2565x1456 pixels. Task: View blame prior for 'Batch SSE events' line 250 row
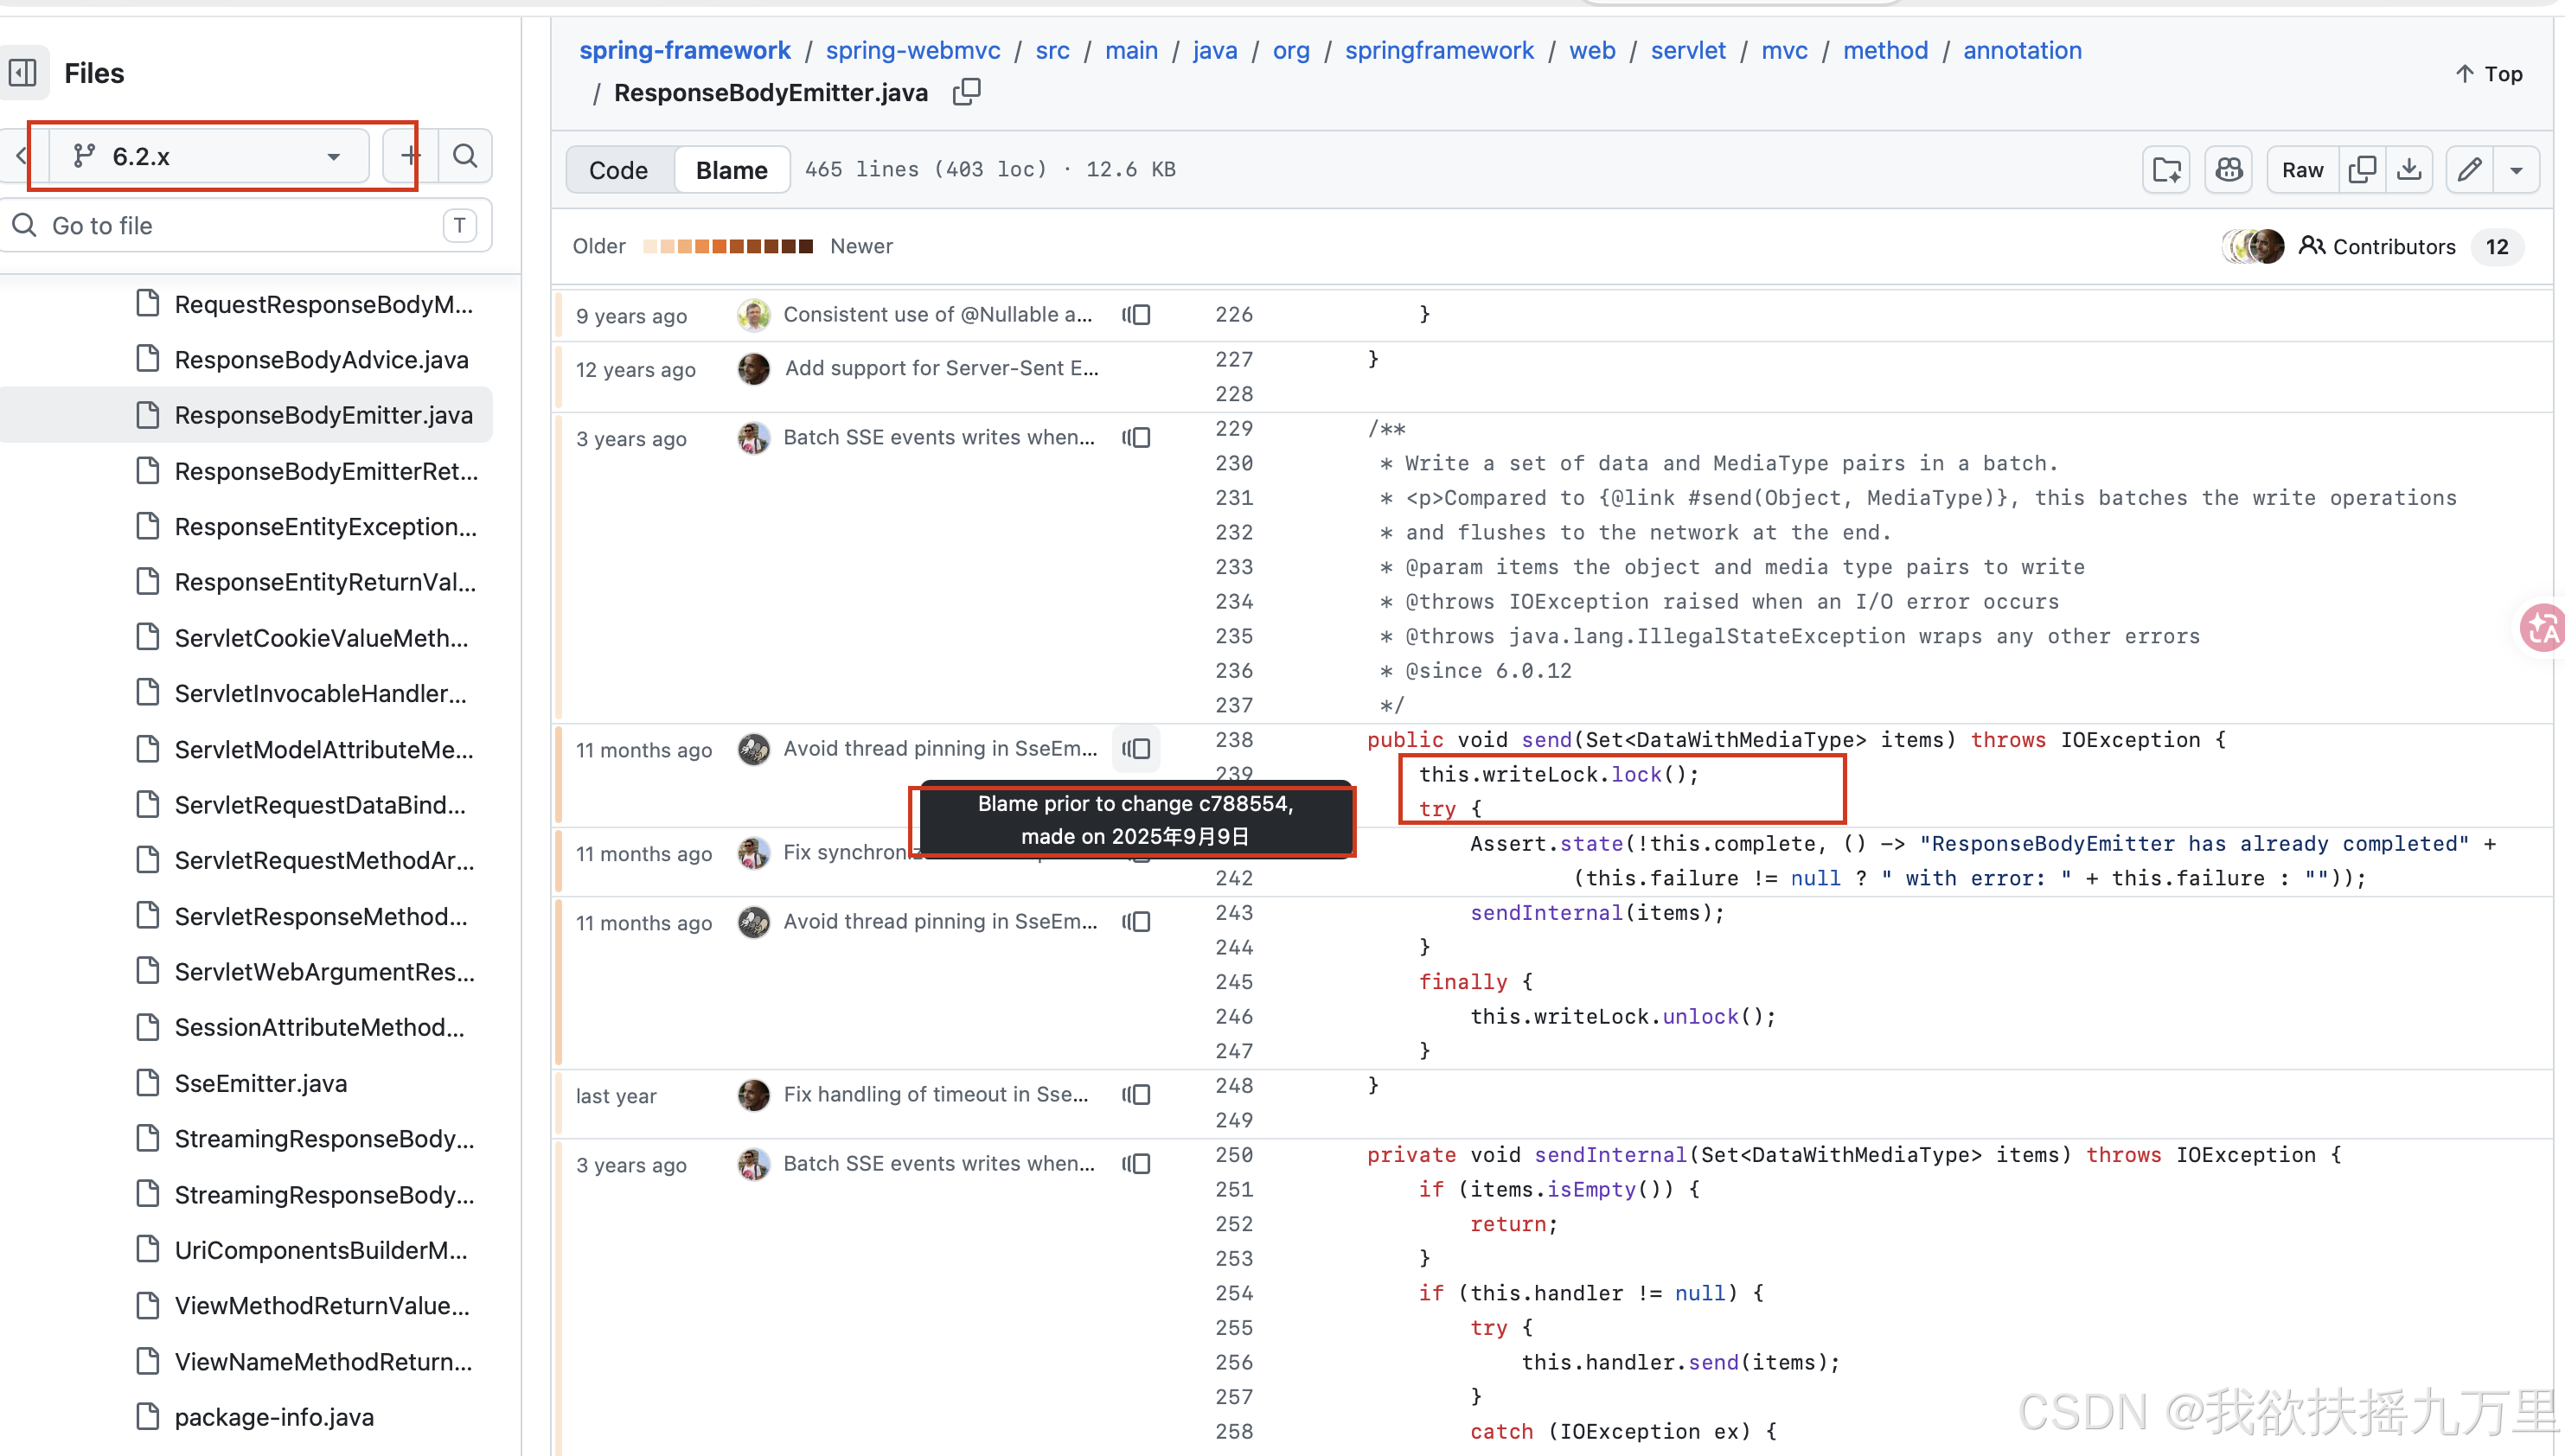coord(1136,1164)
